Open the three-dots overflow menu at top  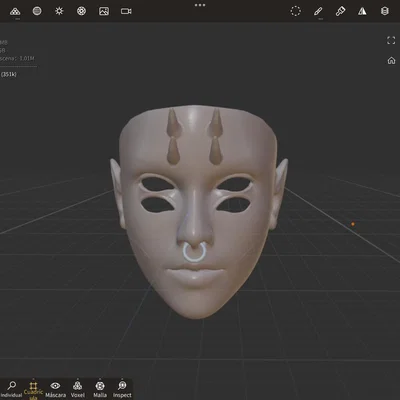[x=200, y=5]
